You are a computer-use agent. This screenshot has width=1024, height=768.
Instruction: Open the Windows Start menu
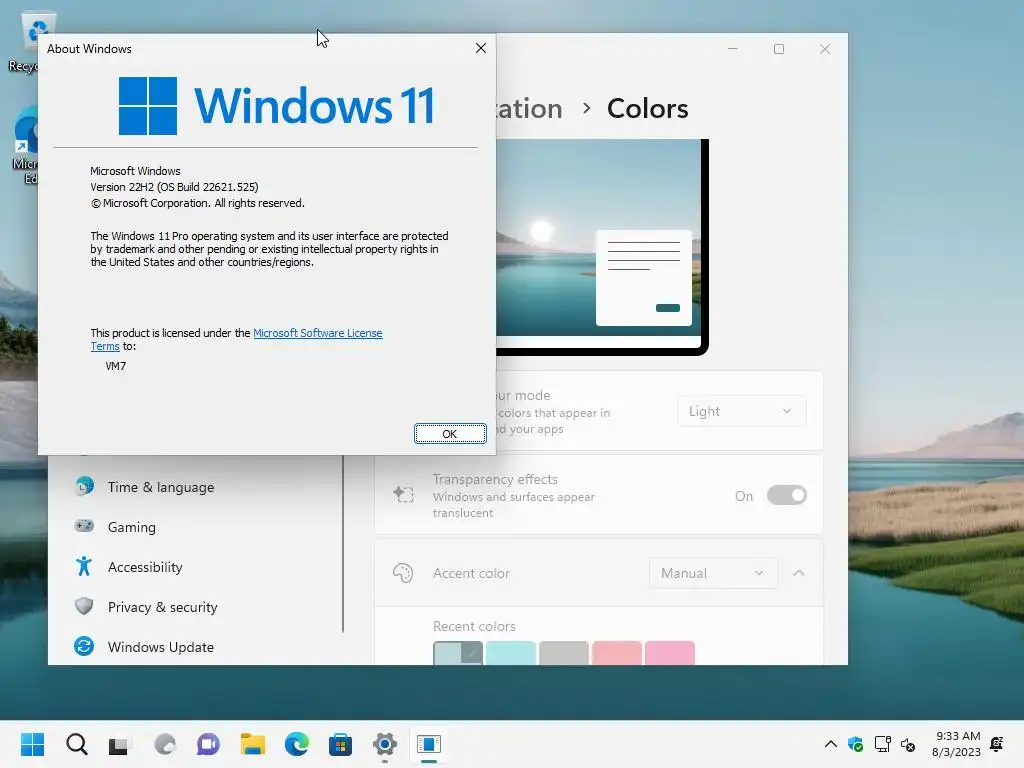click(x=32, y=744)
